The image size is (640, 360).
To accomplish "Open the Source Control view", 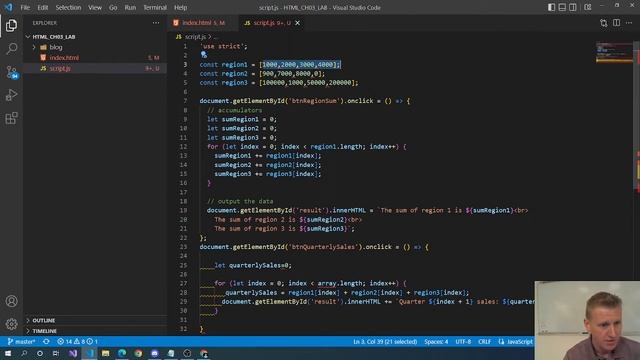I will pyautogui.click(x=11, y=72).
